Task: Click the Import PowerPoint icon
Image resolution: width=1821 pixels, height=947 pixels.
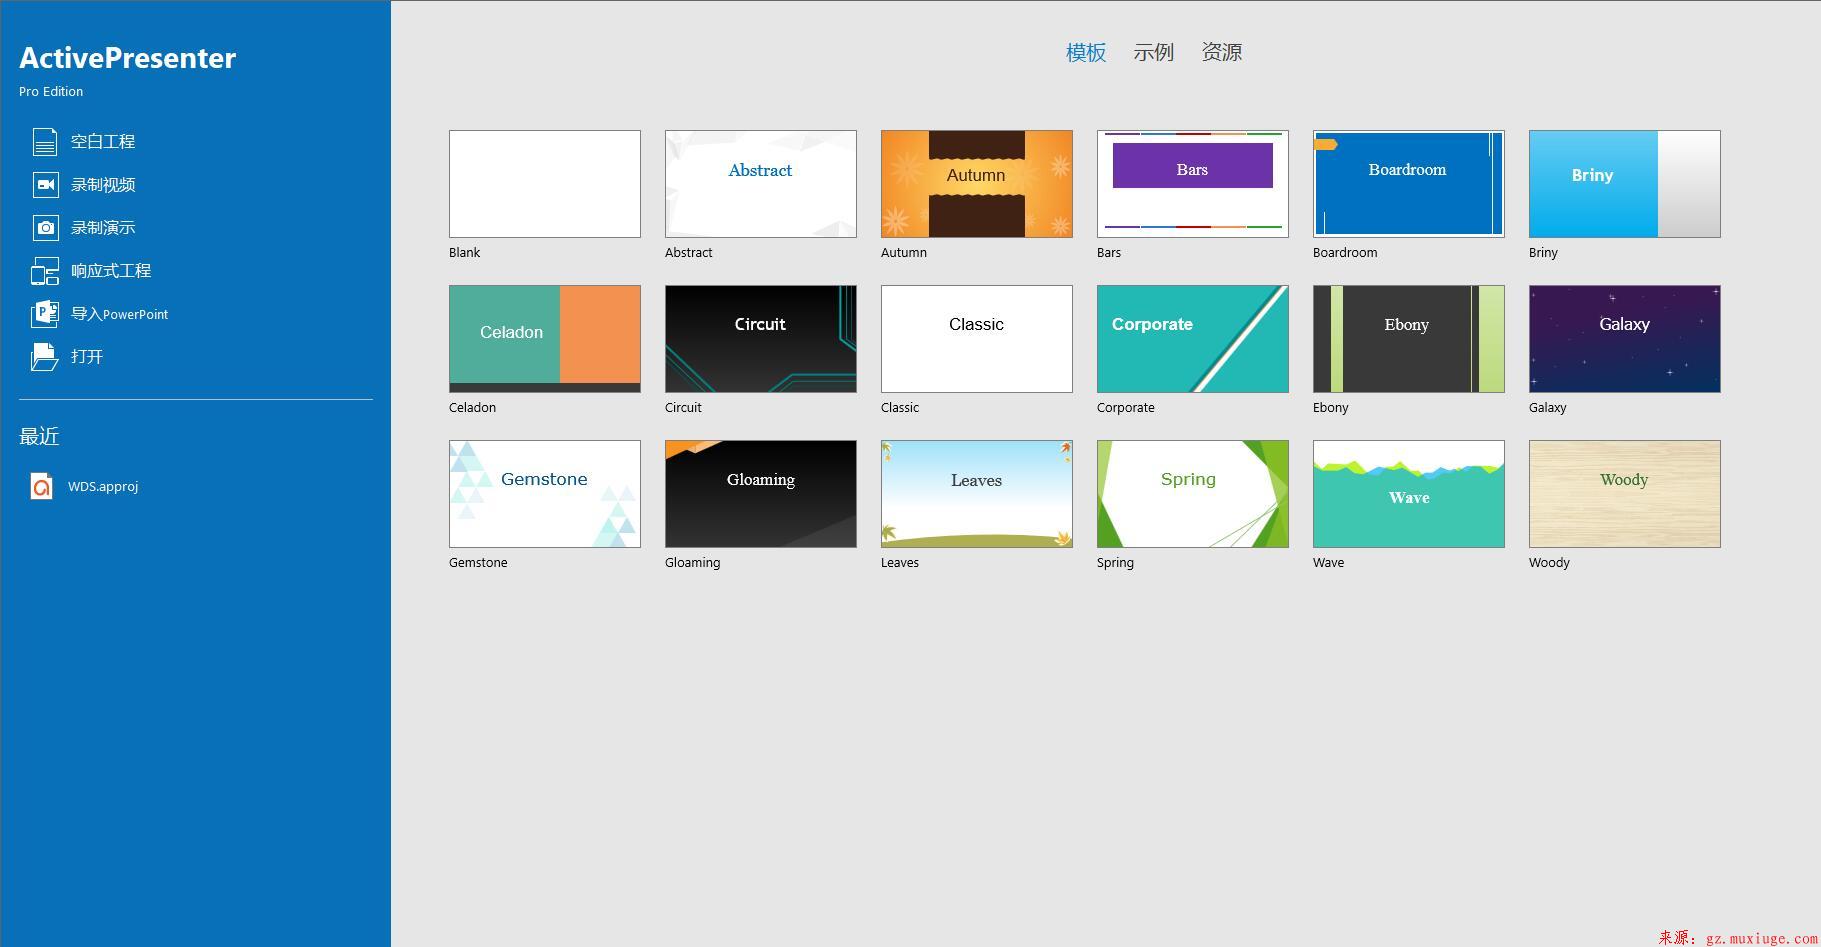Action: click(x=45, y=314)
